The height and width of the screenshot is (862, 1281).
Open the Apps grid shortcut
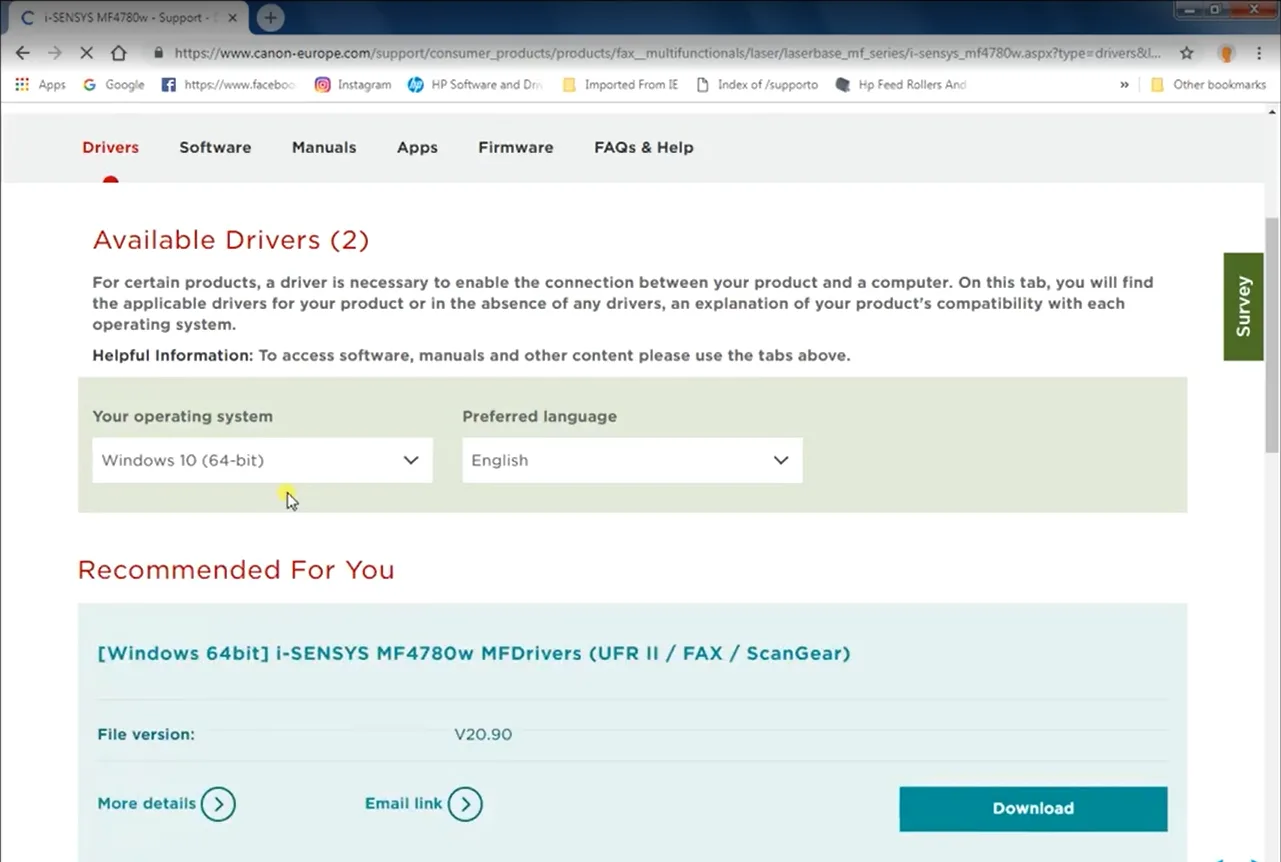coord(40,85)
